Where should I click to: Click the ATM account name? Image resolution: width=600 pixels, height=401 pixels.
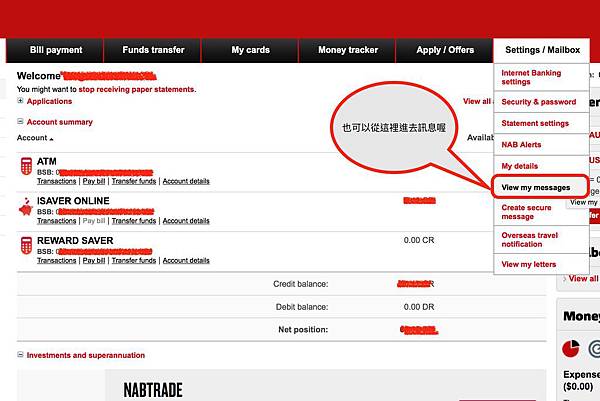(47, 161)
